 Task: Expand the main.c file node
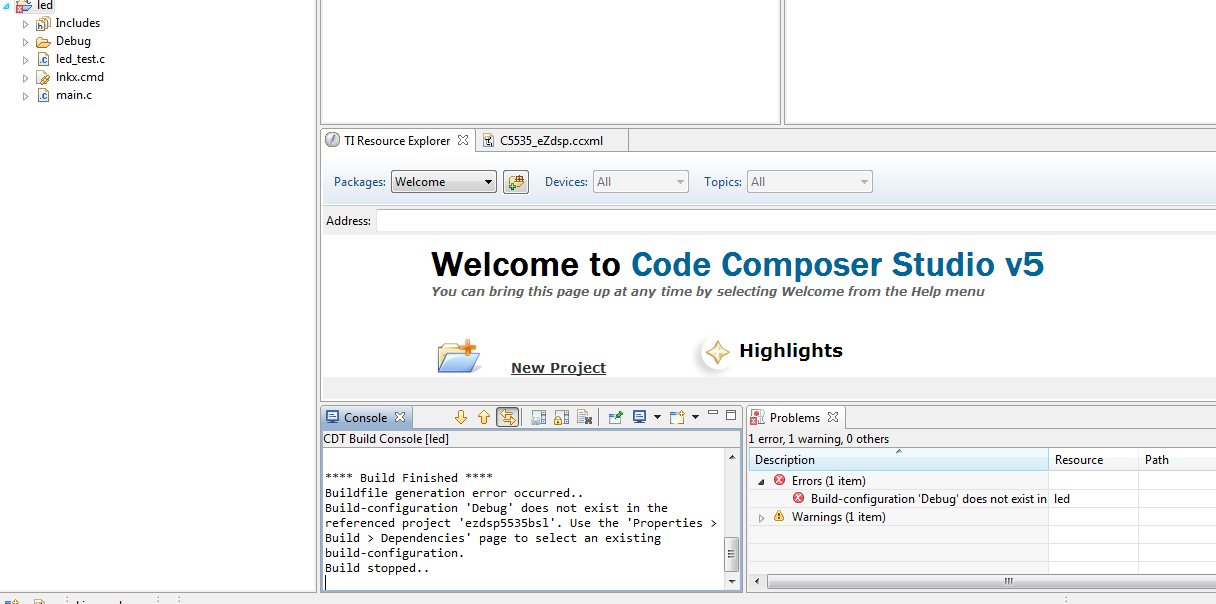point(26,95)
